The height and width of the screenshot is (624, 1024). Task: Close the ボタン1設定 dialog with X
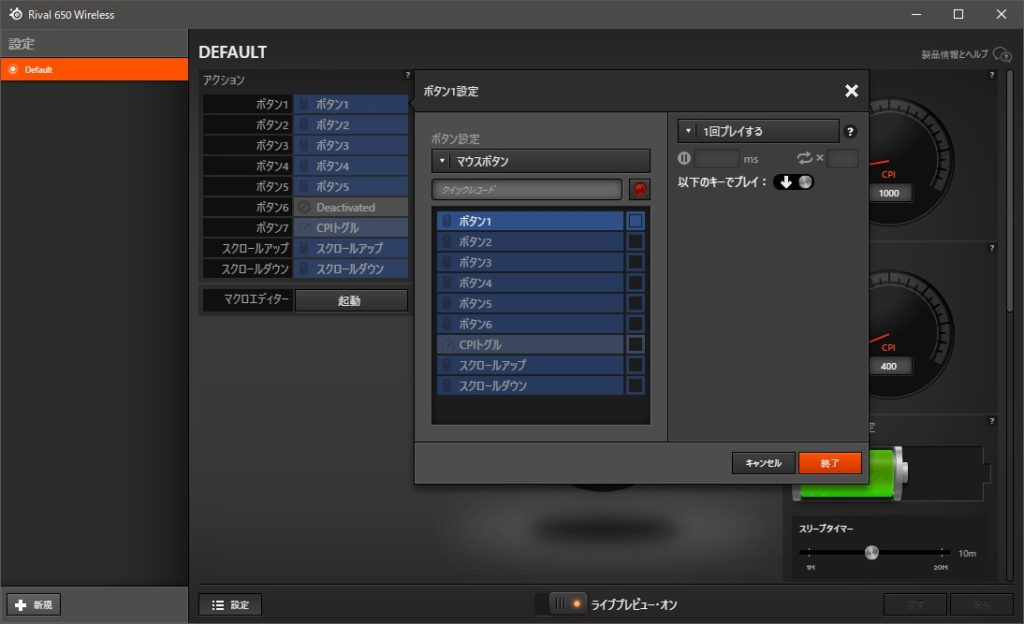coord(851,91)
